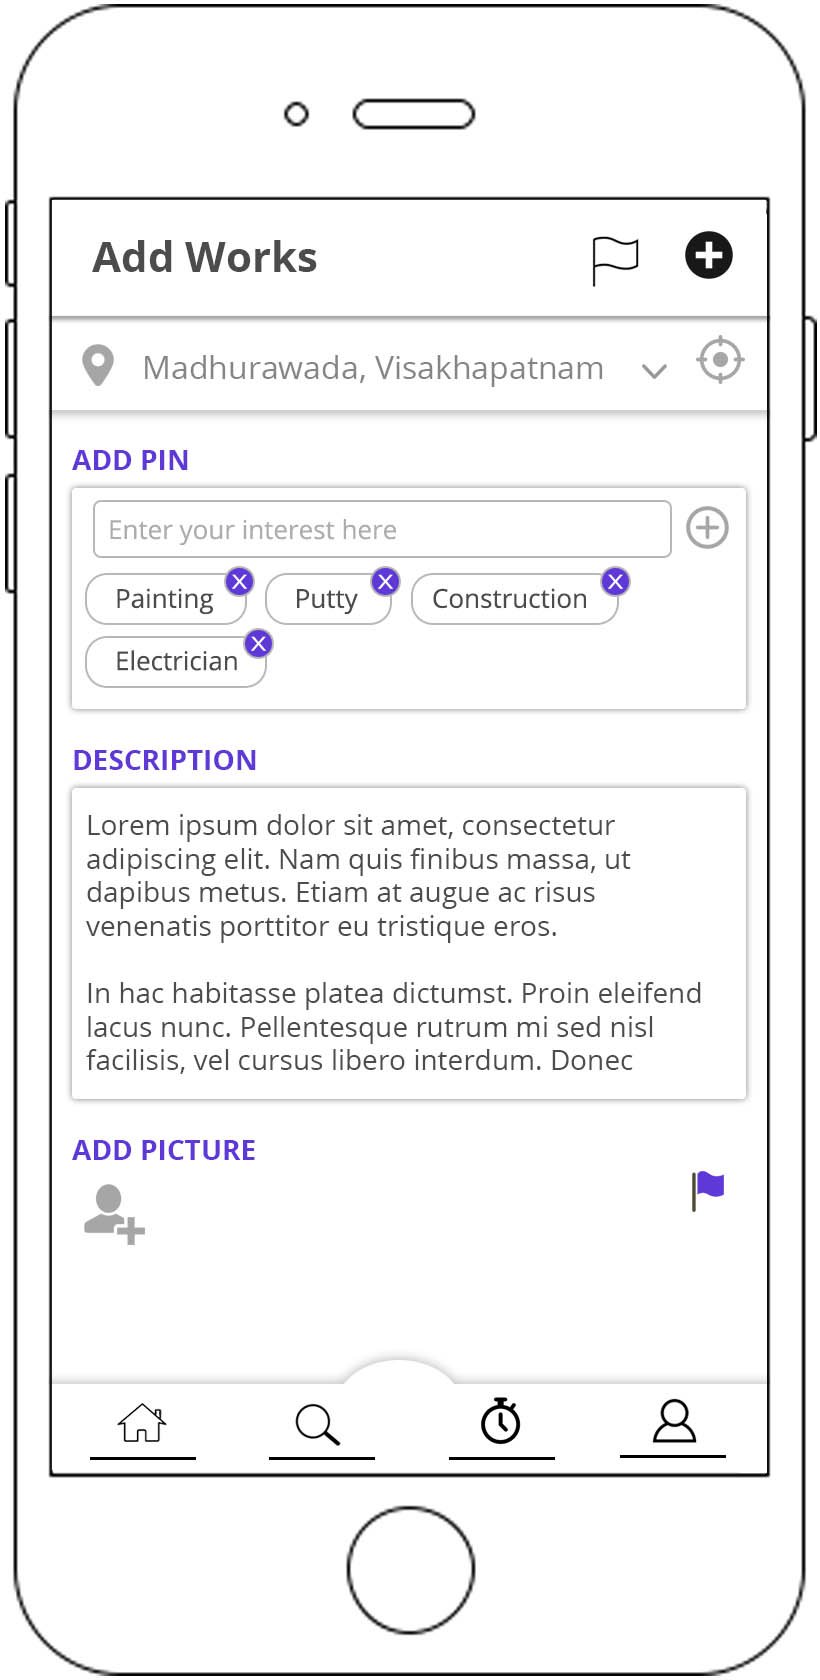
Task: Tap the add person picture icon
Action: click(113, 1213)
